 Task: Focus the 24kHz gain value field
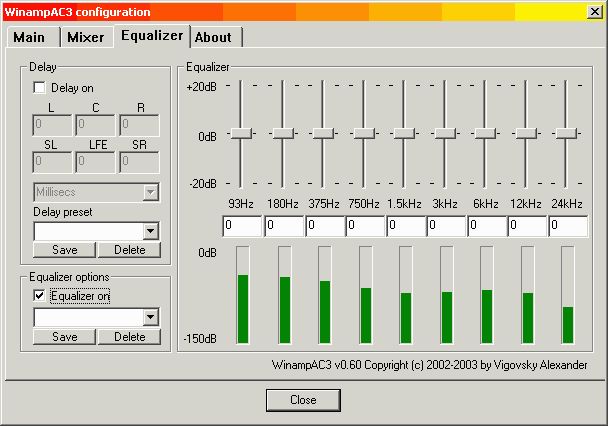(568, 226)
